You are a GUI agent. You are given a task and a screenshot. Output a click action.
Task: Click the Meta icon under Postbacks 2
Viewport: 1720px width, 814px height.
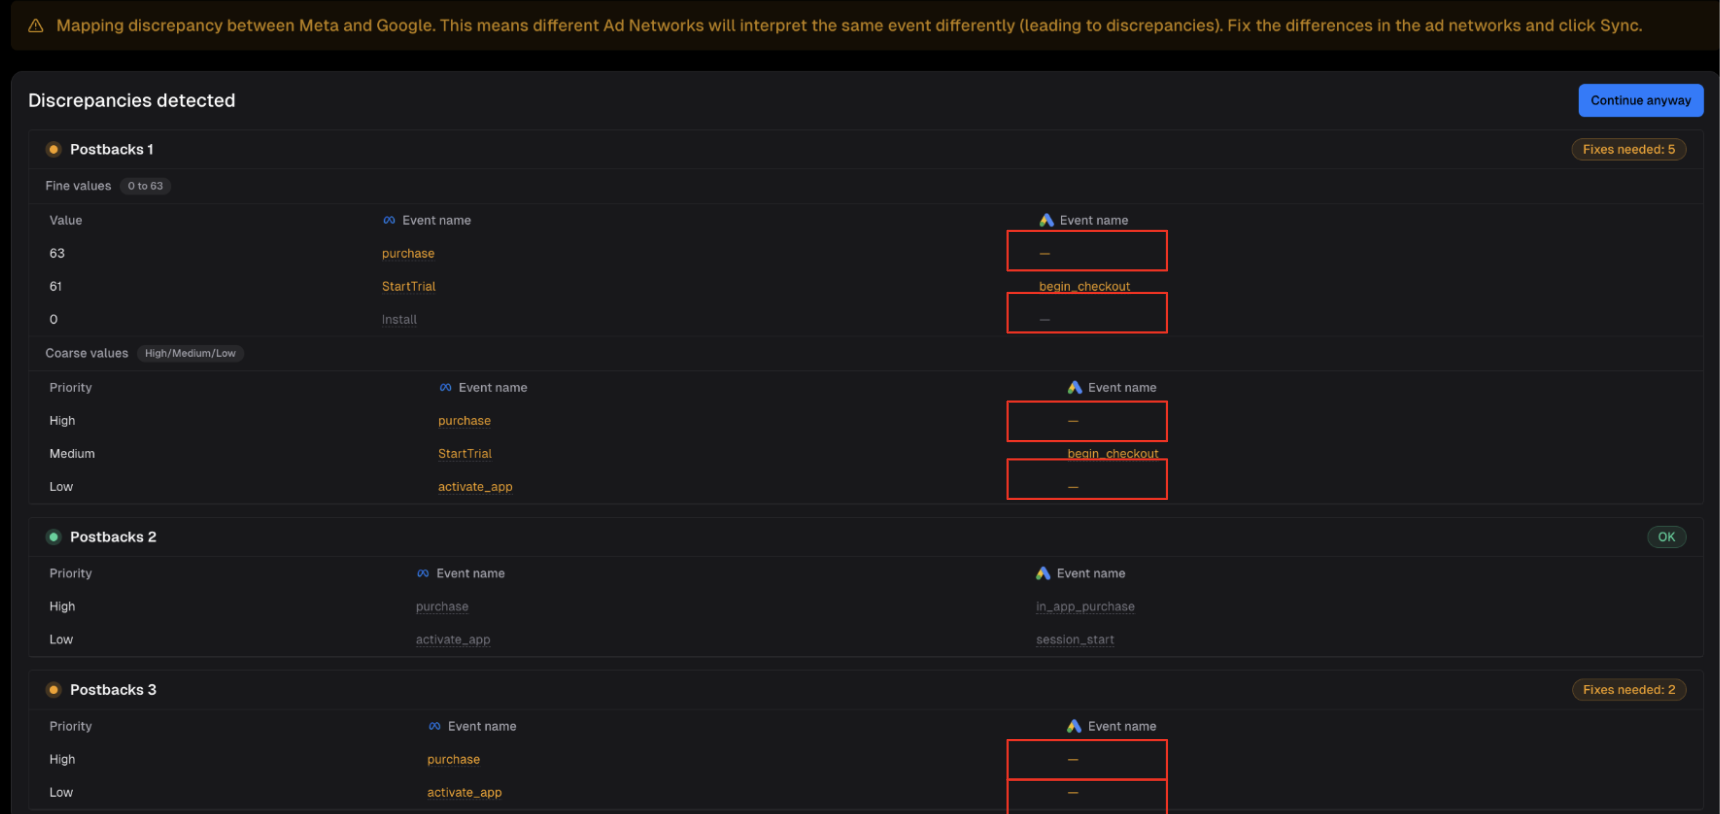(423, 574)
